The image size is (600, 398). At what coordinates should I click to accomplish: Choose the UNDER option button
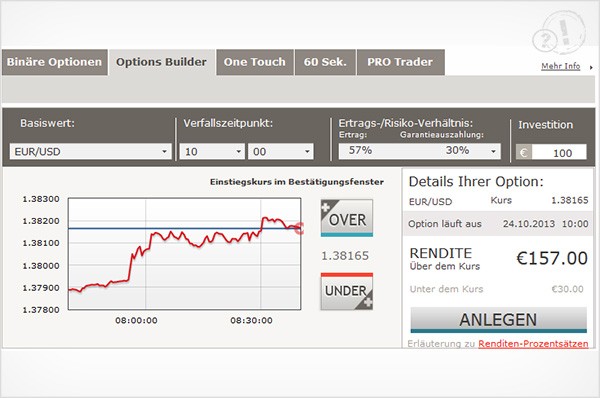(347, 291)
